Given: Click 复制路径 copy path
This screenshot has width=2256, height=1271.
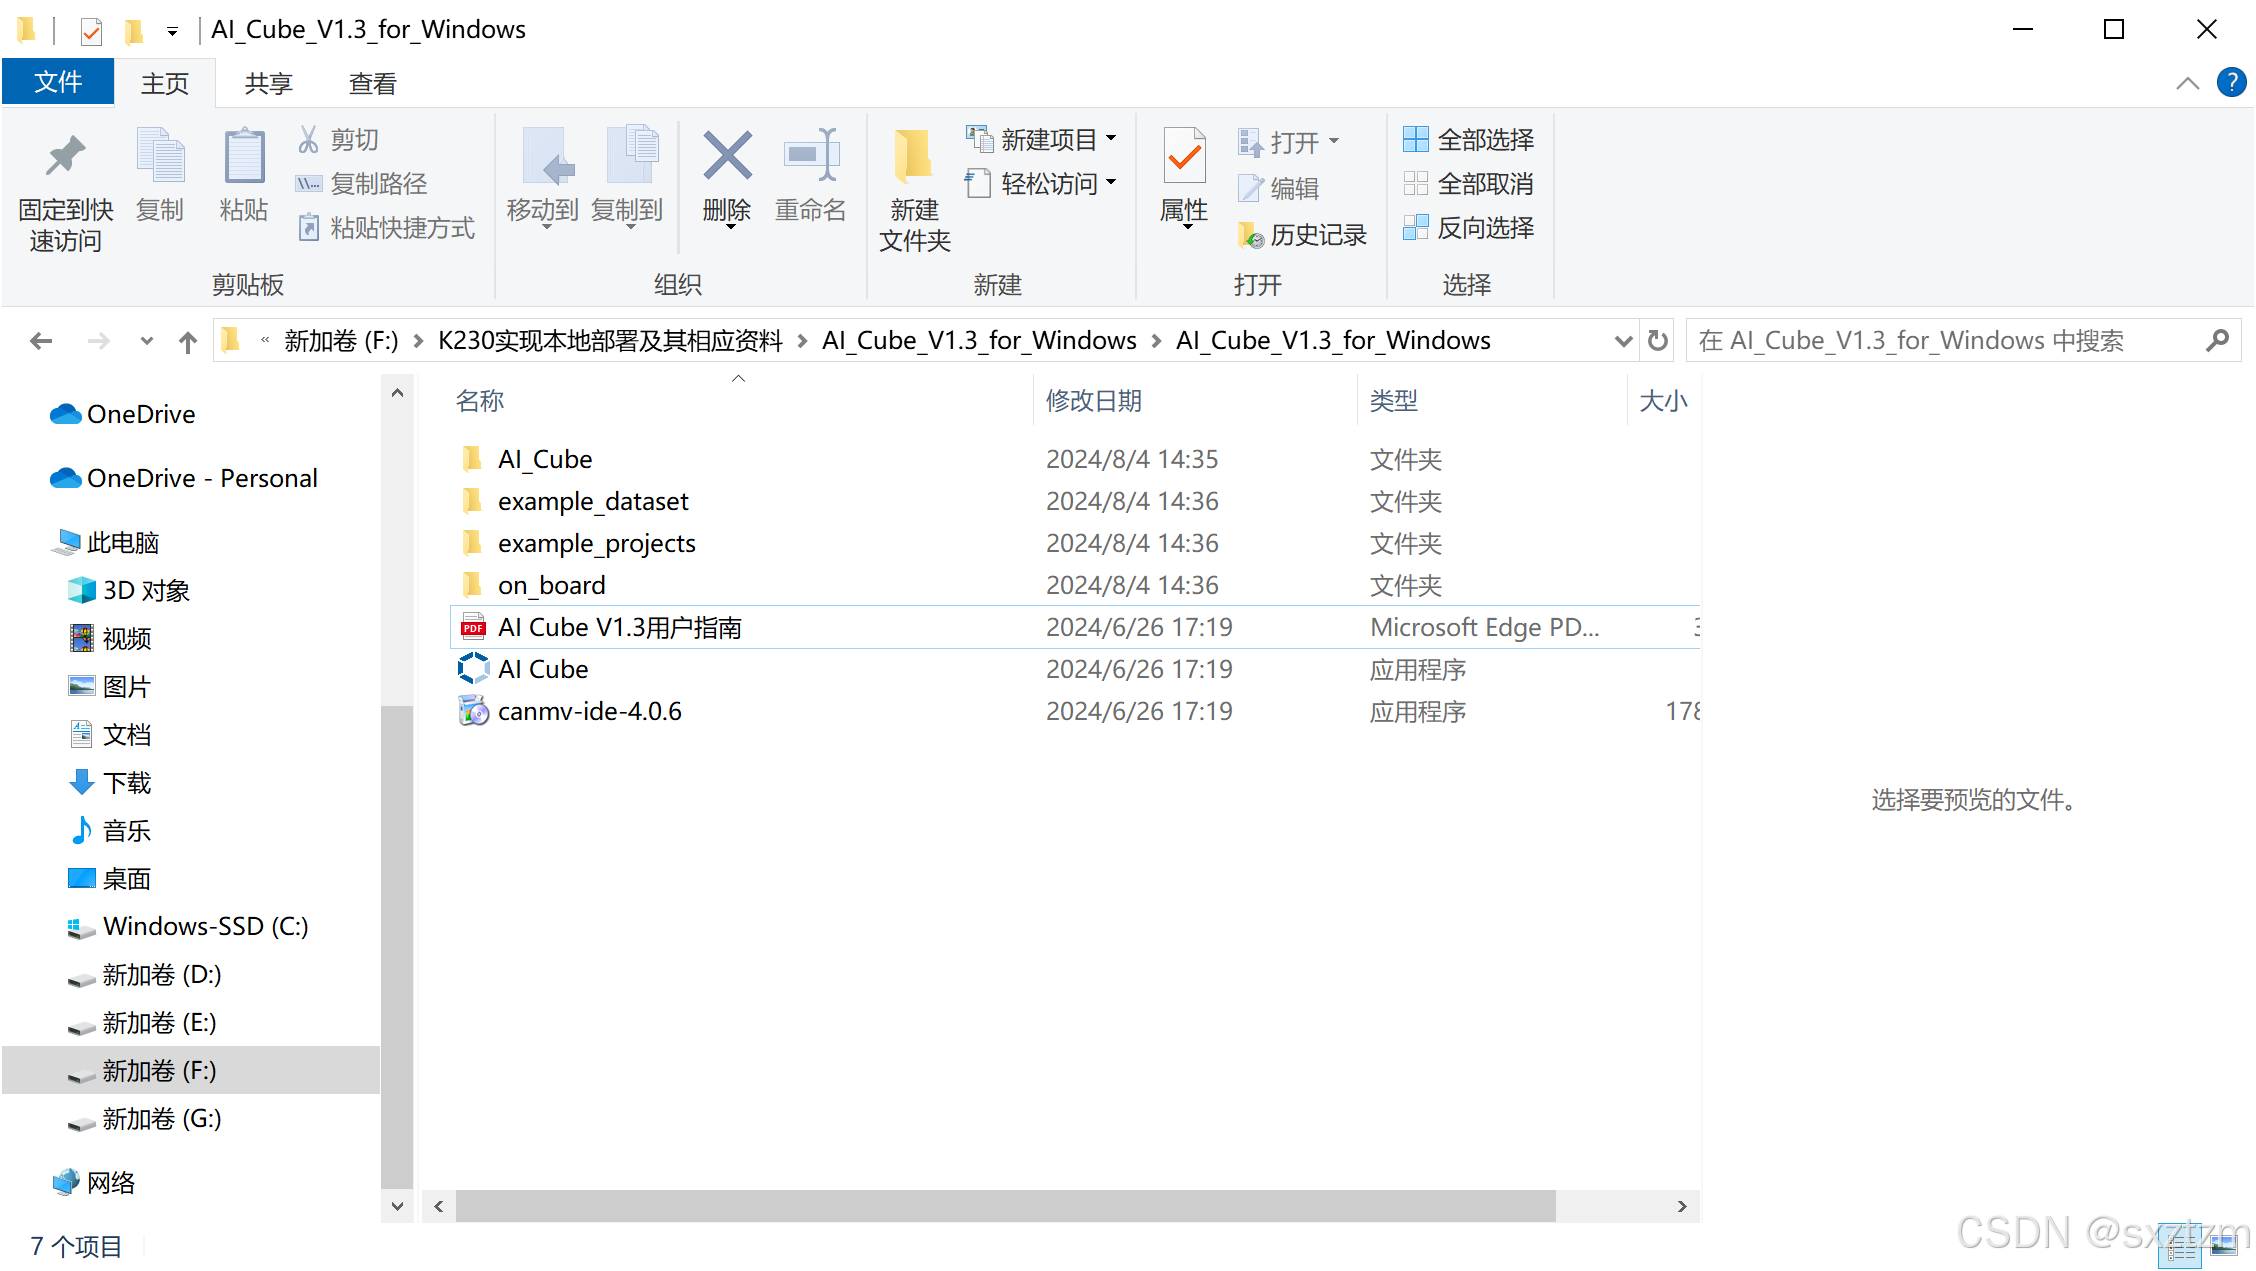Looking at the screenshot, I should (361, 184).
